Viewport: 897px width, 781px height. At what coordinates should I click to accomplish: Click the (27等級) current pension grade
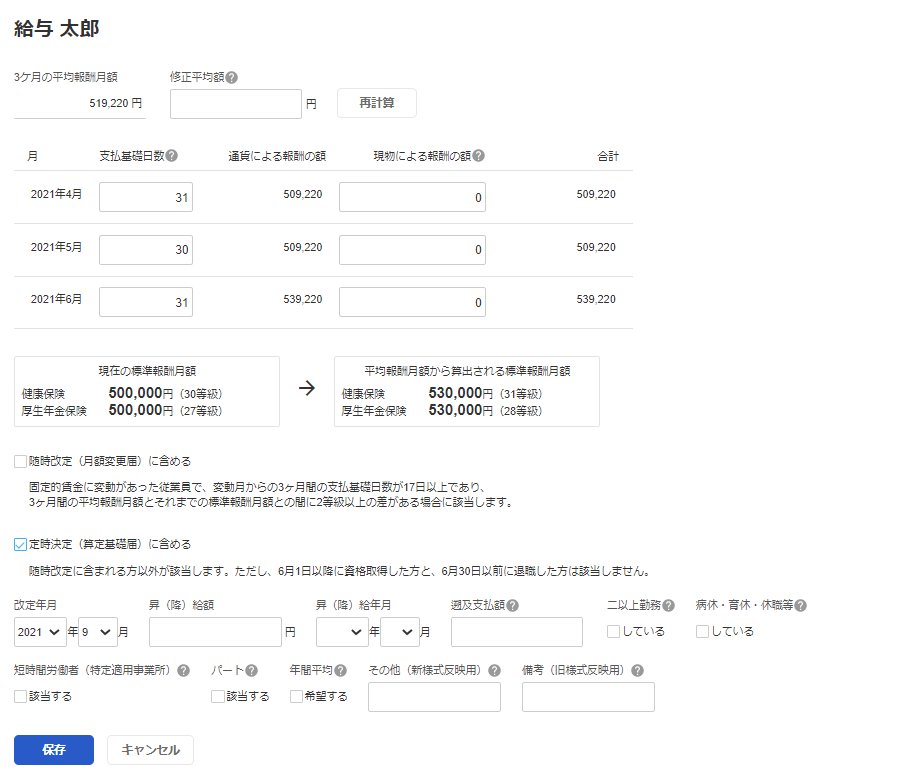tap(201, 411)
